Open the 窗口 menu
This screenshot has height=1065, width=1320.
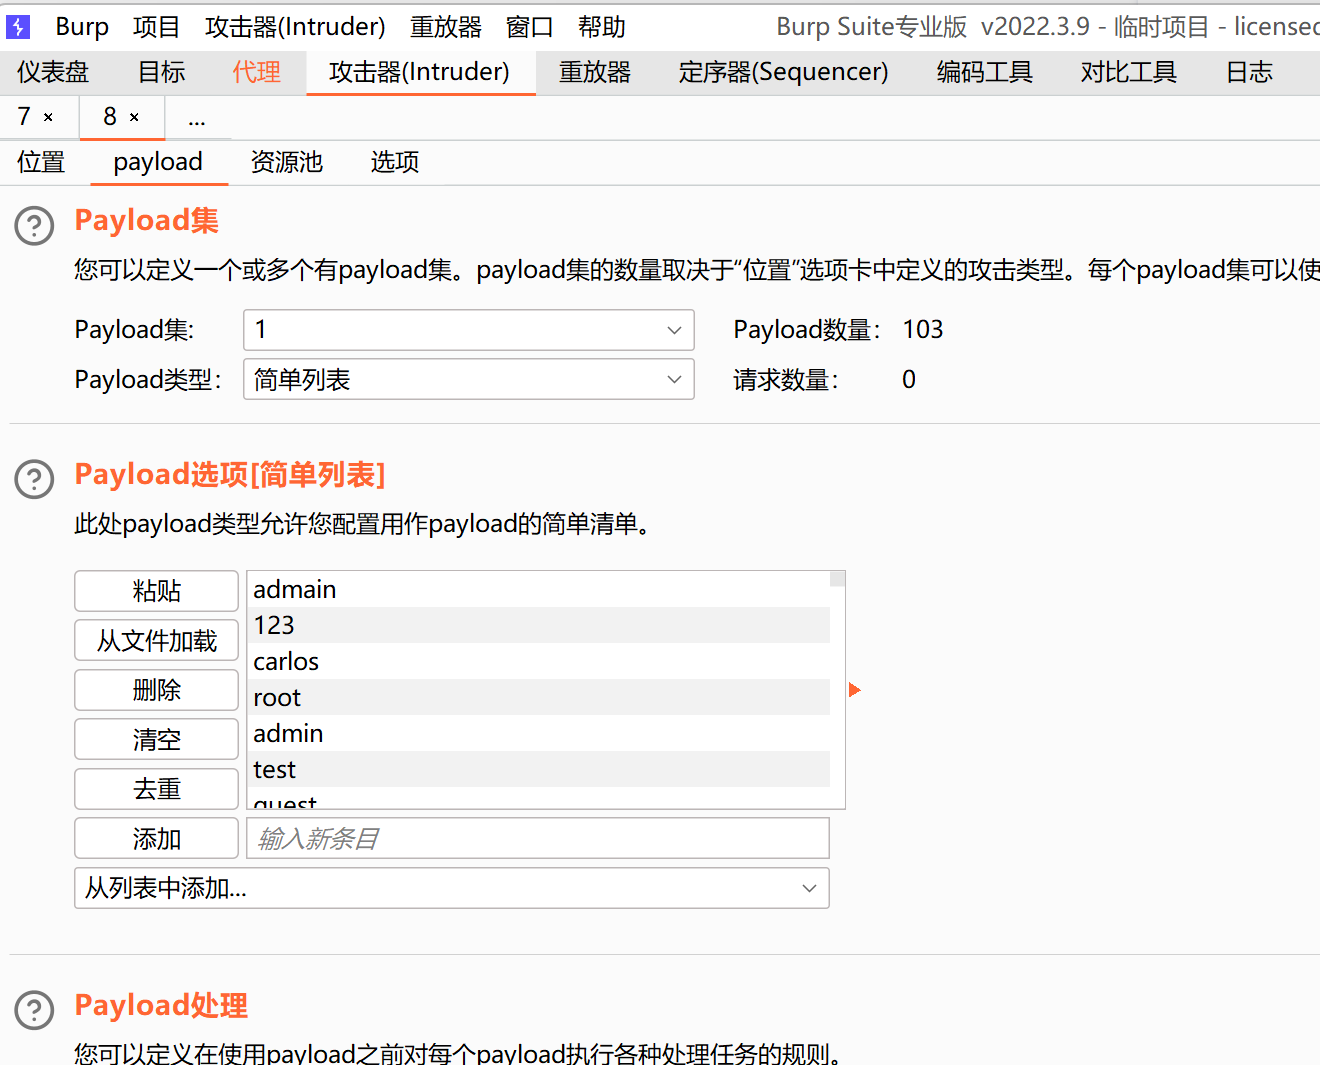click(x=530, y=27)
